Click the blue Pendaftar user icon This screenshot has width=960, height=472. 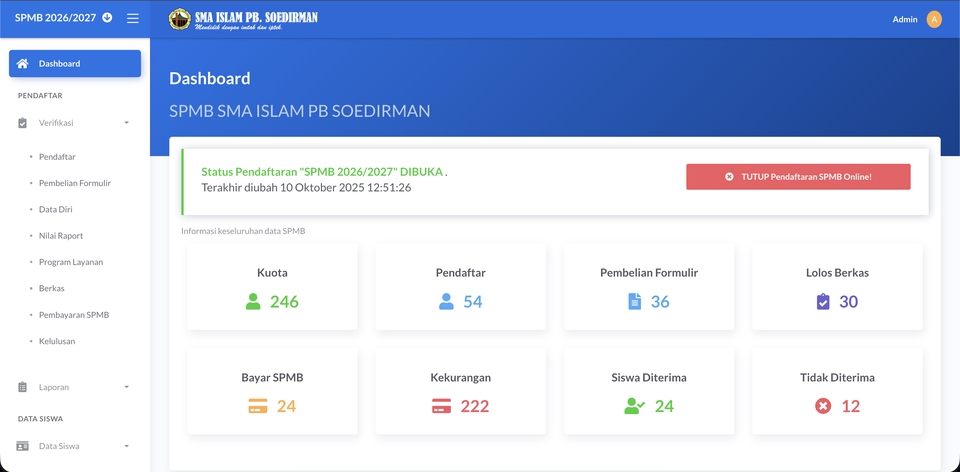tap(446, 302)
